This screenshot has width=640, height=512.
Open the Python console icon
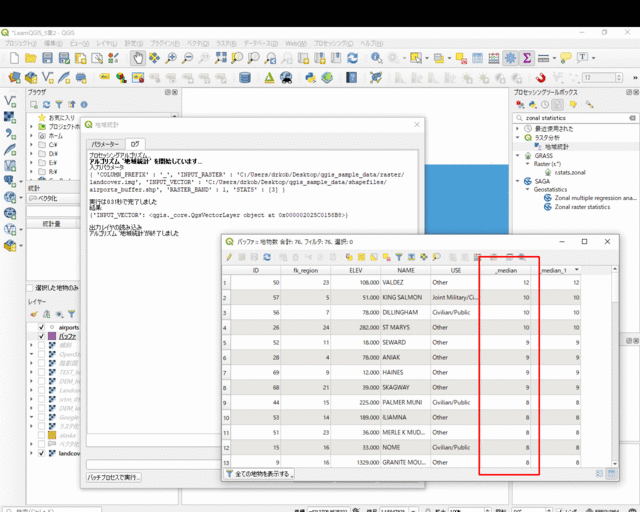[310, 77]
